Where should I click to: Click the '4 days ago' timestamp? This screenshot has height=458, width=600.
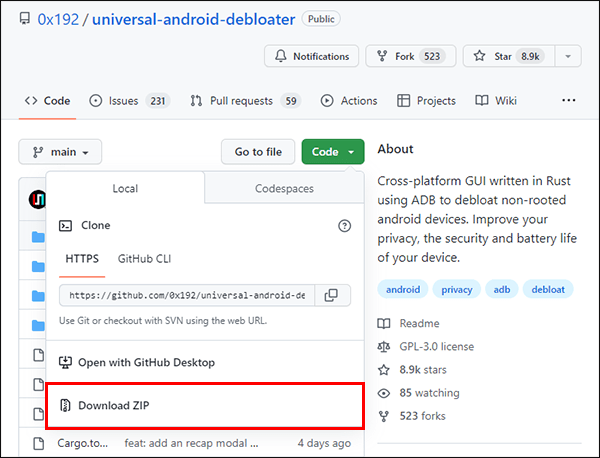tap(324, 443)
